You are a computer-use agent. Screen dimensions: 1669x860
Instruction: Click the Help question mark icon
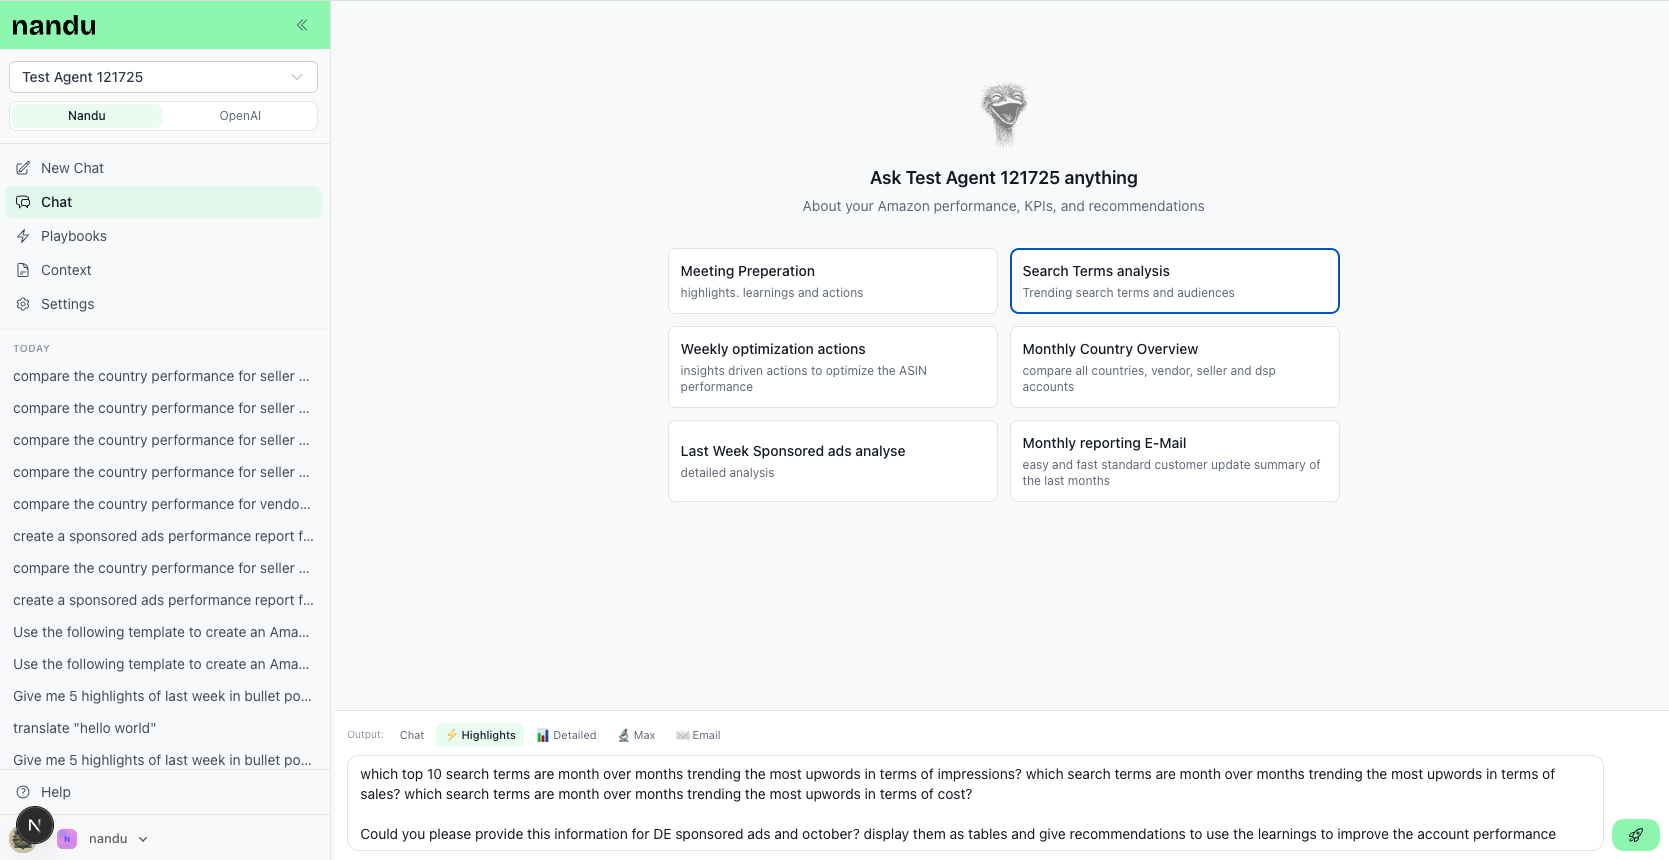(x=23, y=792)
